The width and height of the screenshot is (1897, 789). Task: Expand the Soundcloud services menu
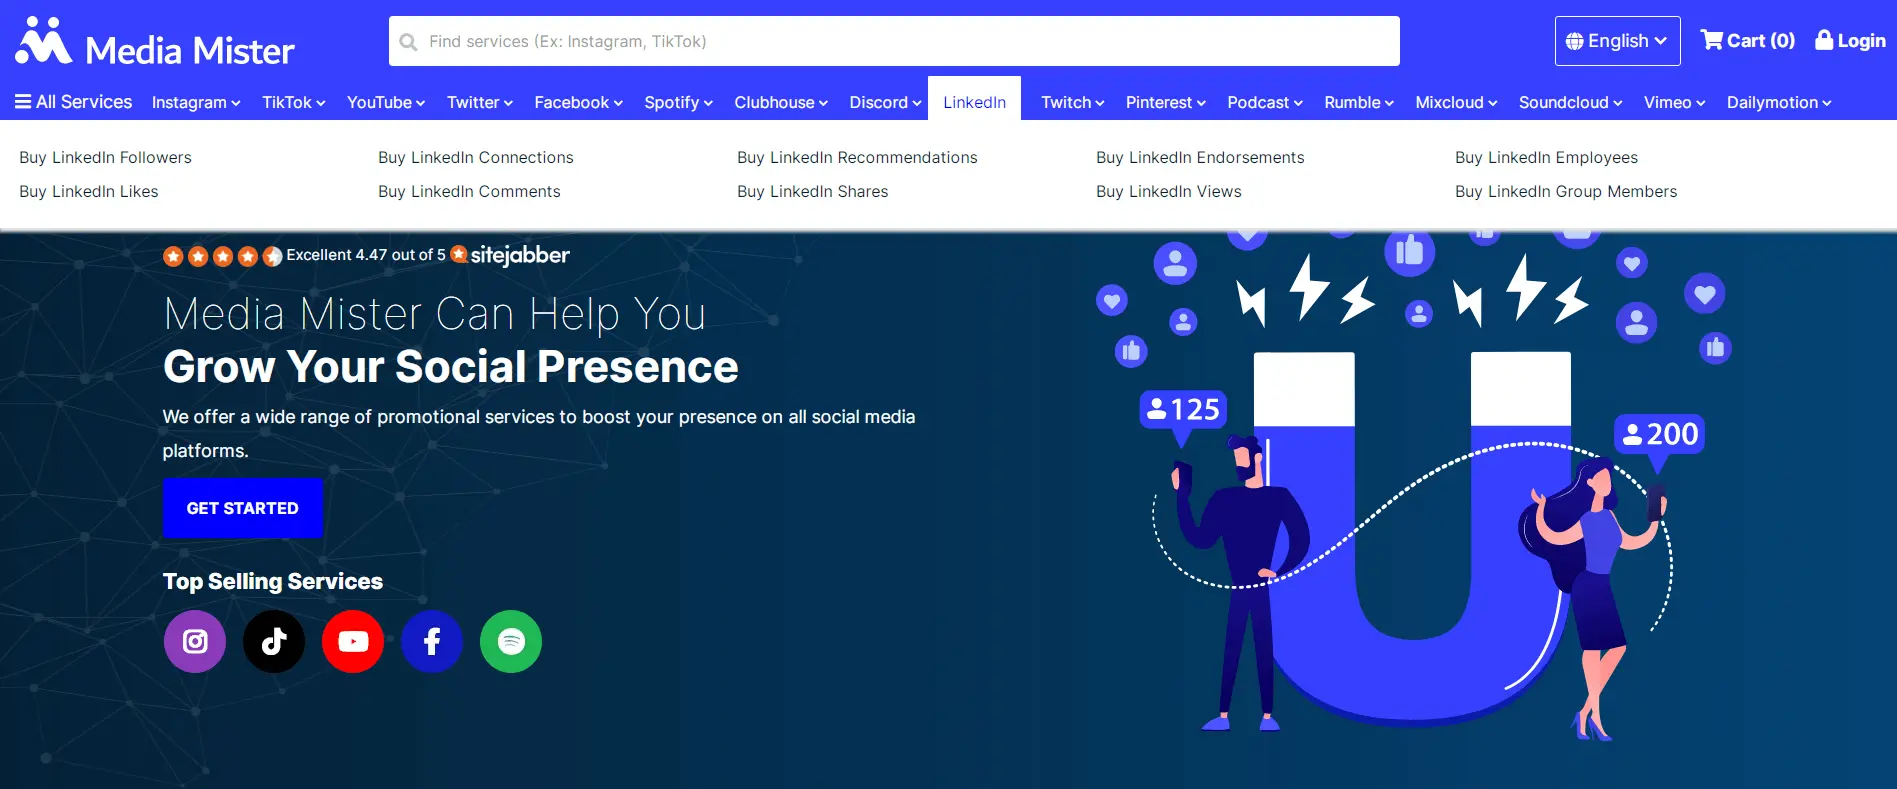point(1571,102)
